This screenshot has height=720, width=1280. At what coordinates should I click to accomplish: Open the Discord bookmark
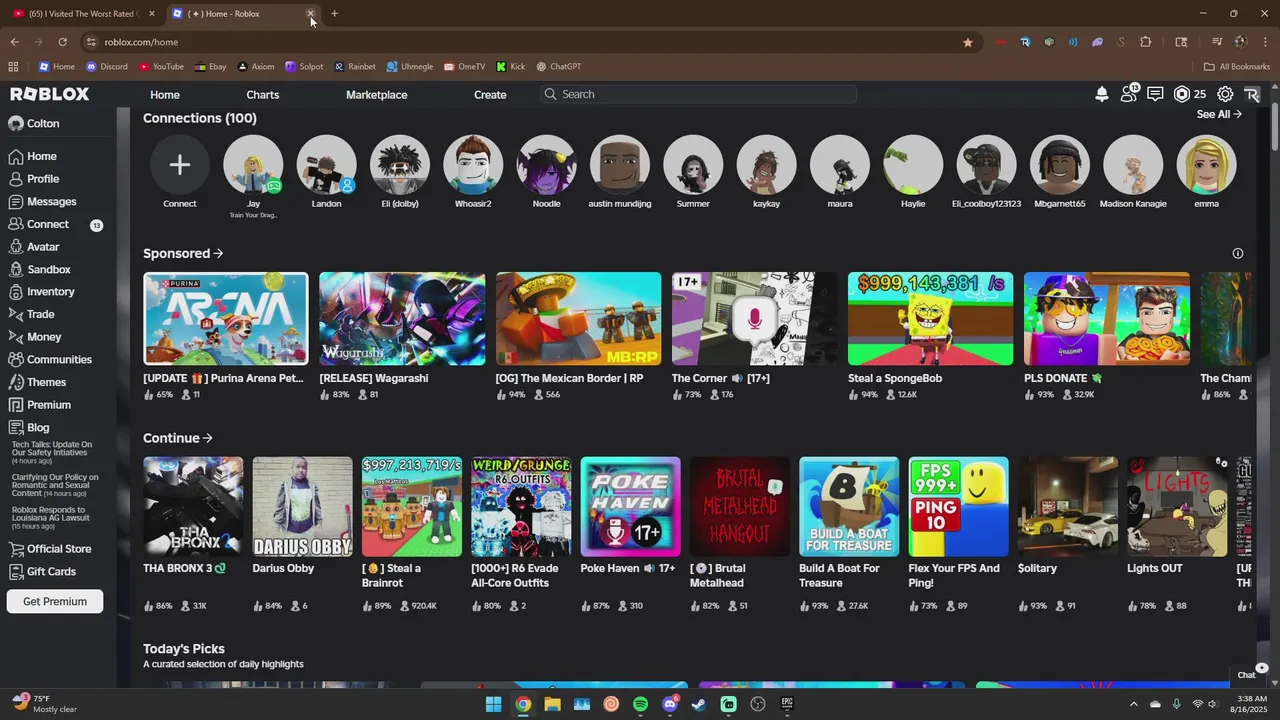(107, 67)
